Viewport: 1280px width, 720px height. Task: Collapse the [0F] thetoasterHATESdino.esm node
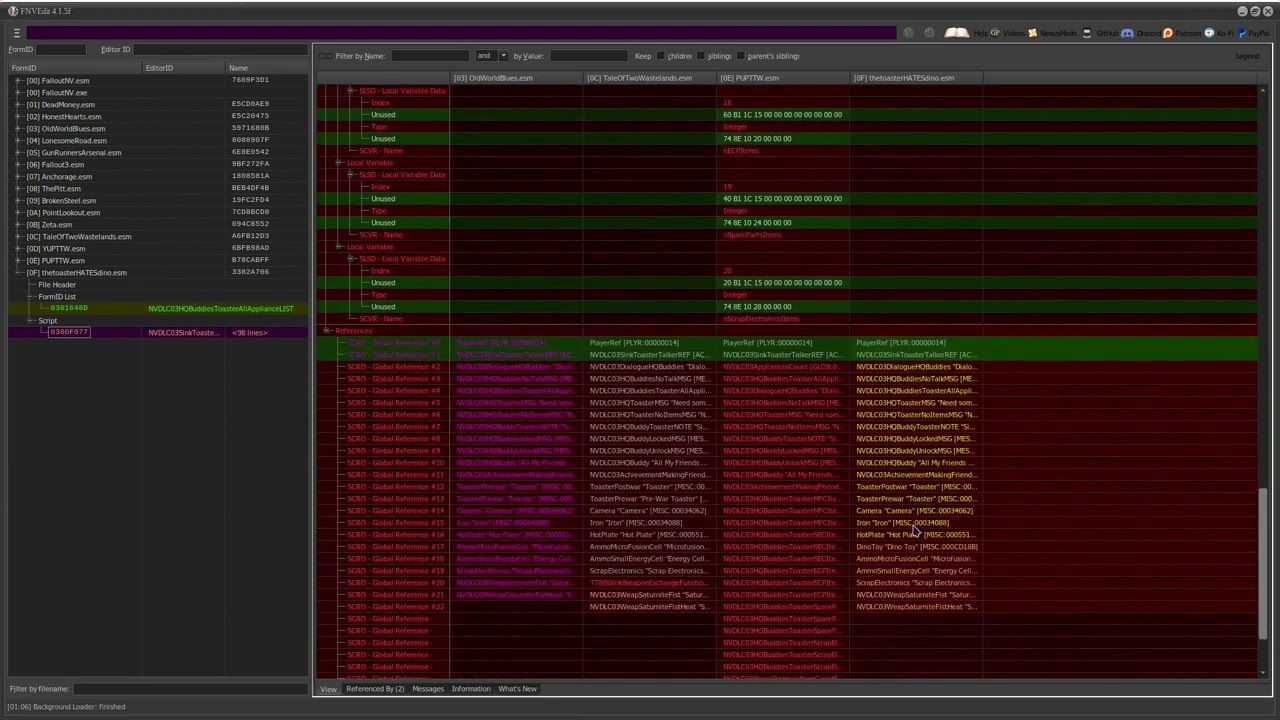tap(18, 272)
